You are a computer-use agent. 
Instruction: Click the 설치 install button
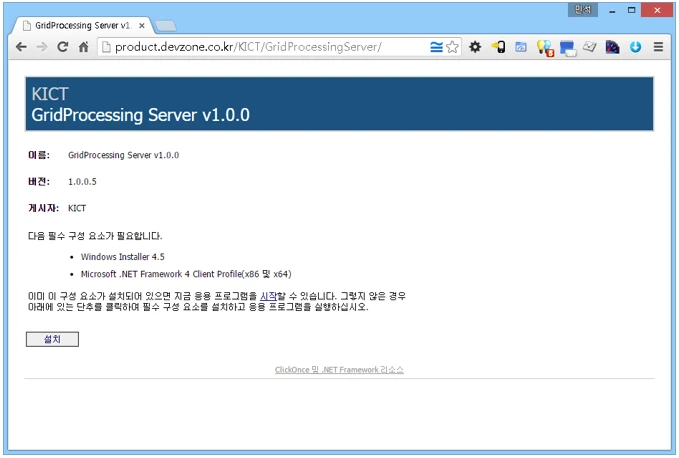pyautogui.click(x=52, y=339)
